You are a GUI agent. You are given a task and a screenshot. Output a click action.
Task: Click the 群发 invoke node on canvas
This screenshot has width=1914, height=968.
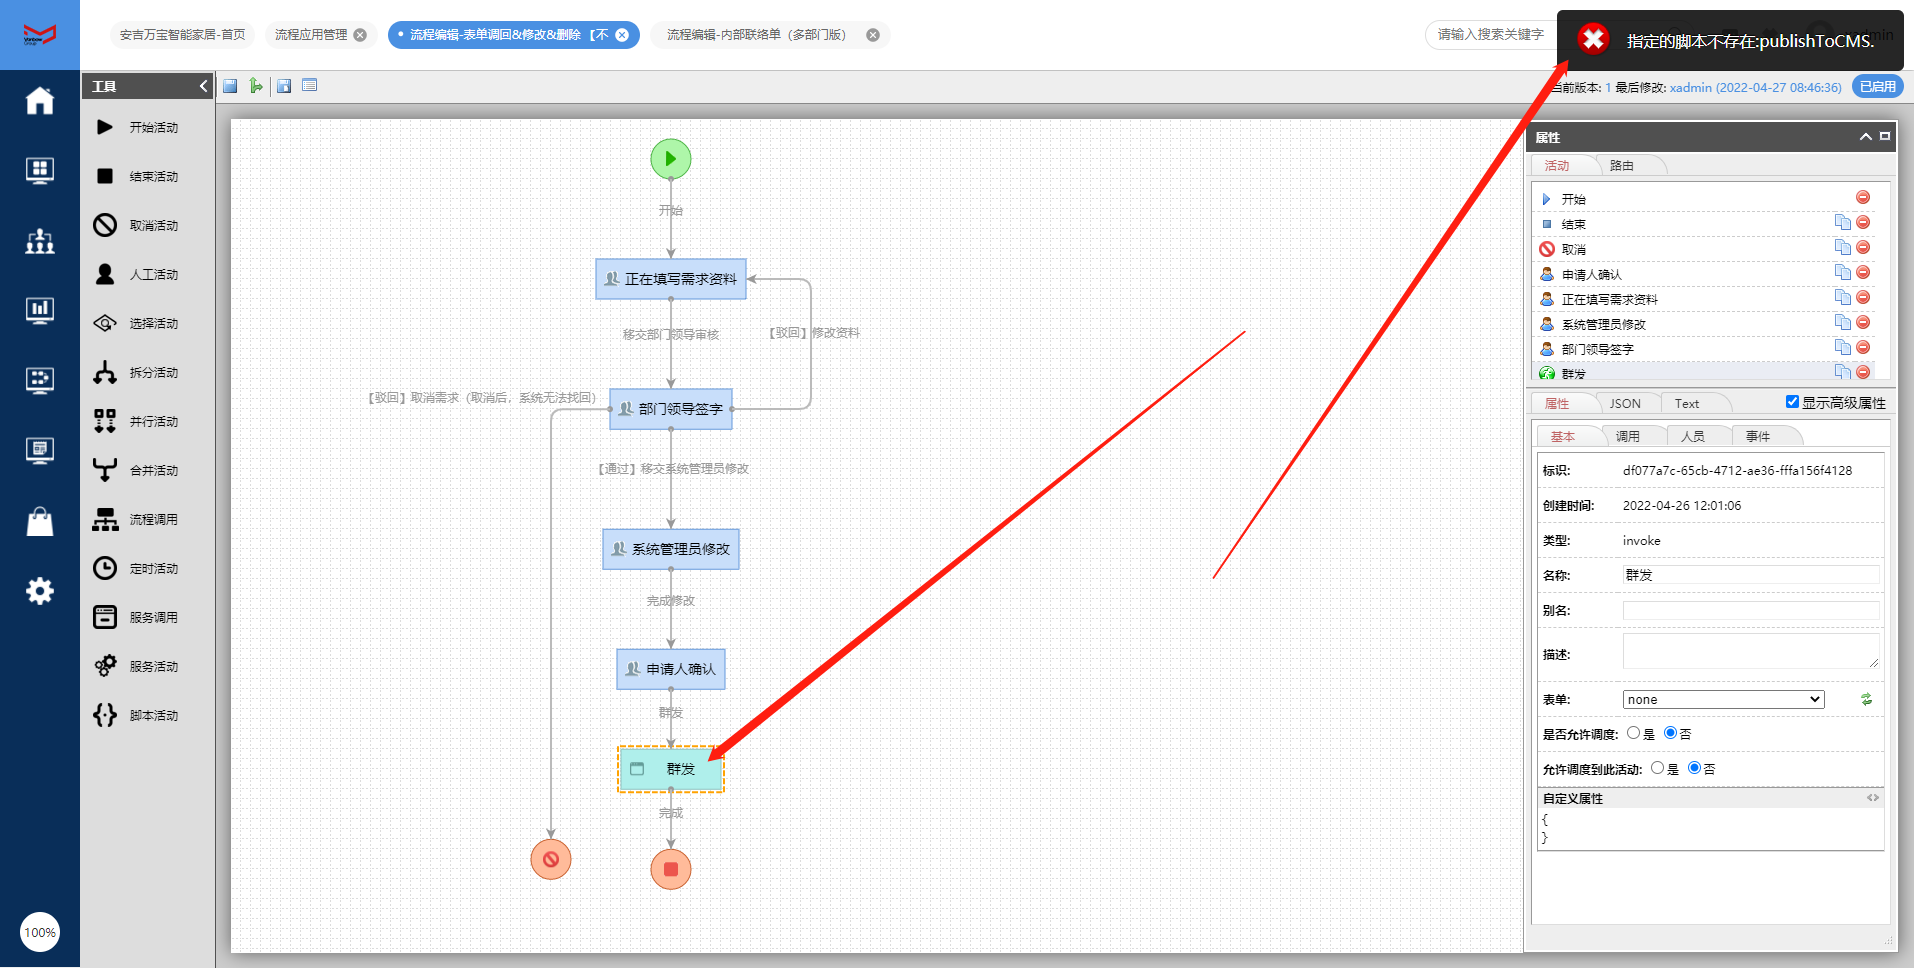pyautogui.click(x=671, y=769)
